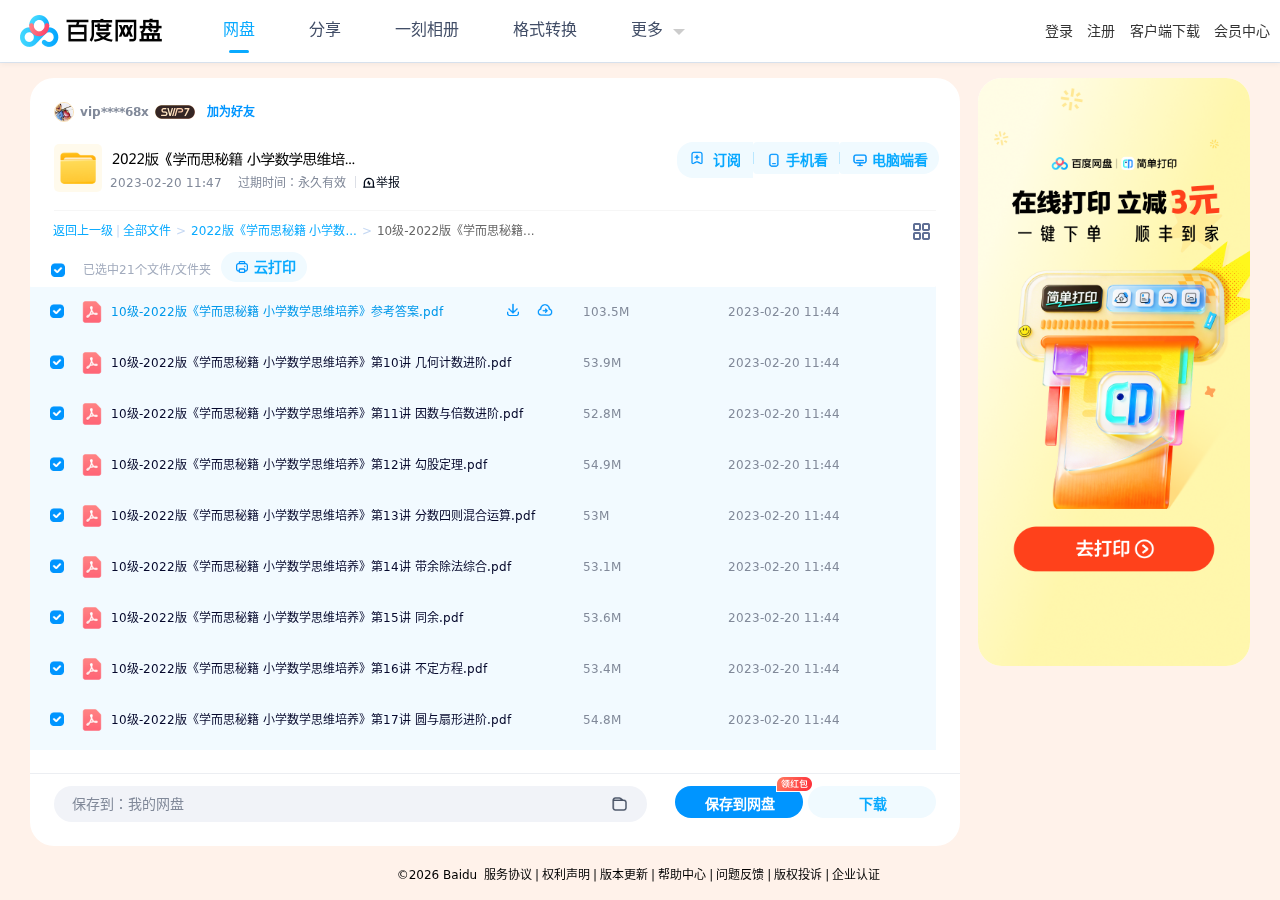Click the download icon on 参考答案.pdf row

tap(513, 310)
